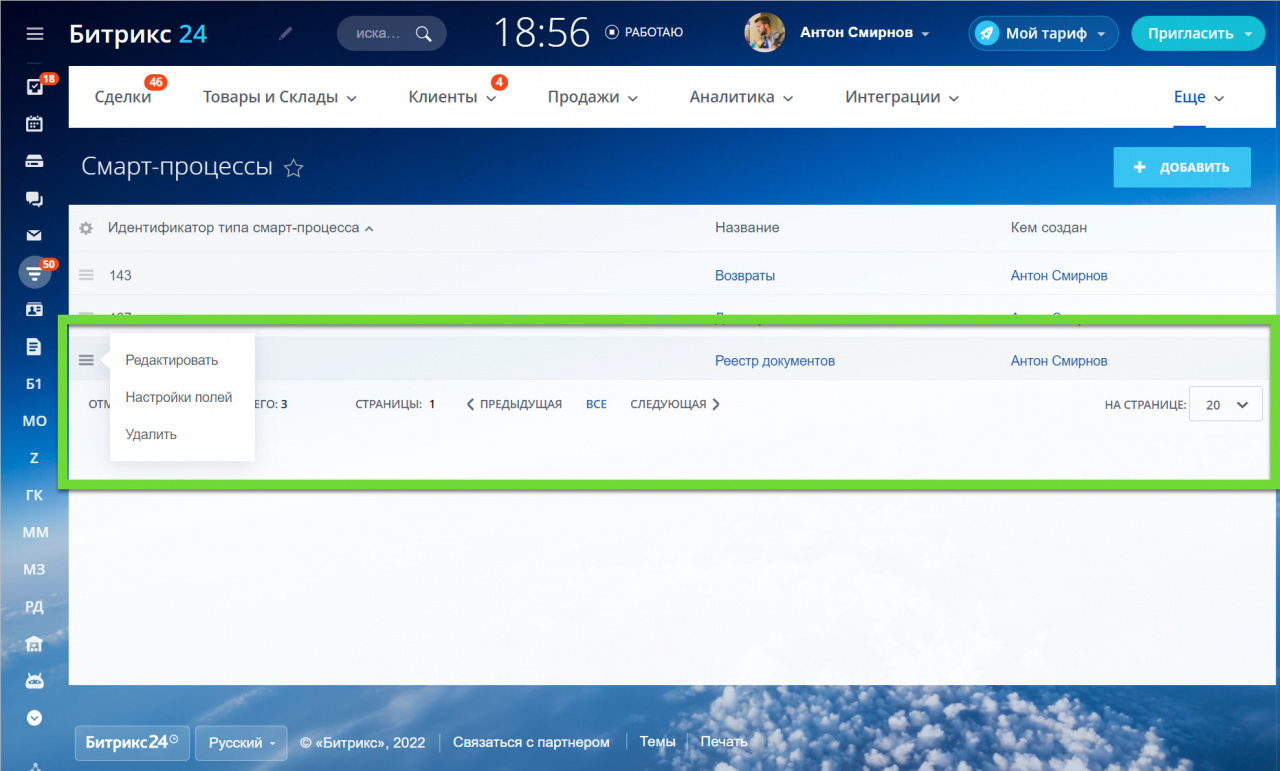The width and height of the screenshot is (1280, 771).
Task: Mark the Смарт-процессы page as favorite with the star
Action: coord(293,168)
